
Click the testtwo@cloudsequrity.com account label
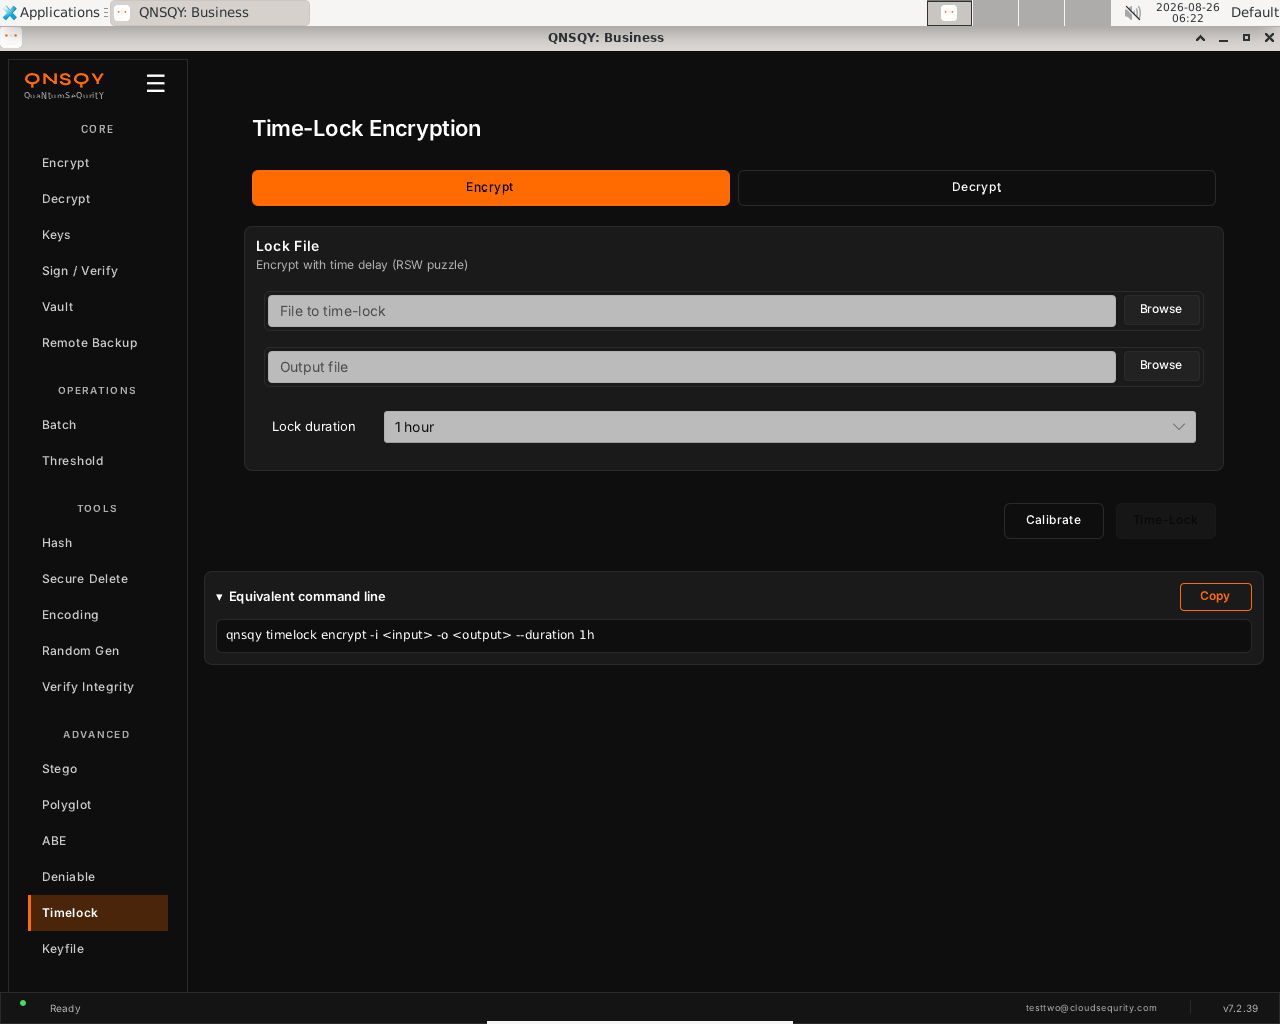click(1091, 1008)
